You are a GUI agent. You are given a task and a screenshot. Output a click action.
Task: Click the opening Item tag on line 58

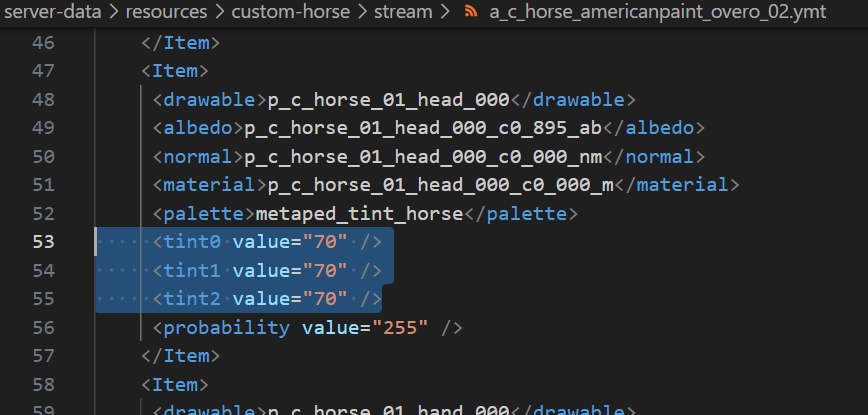point(175,385)
